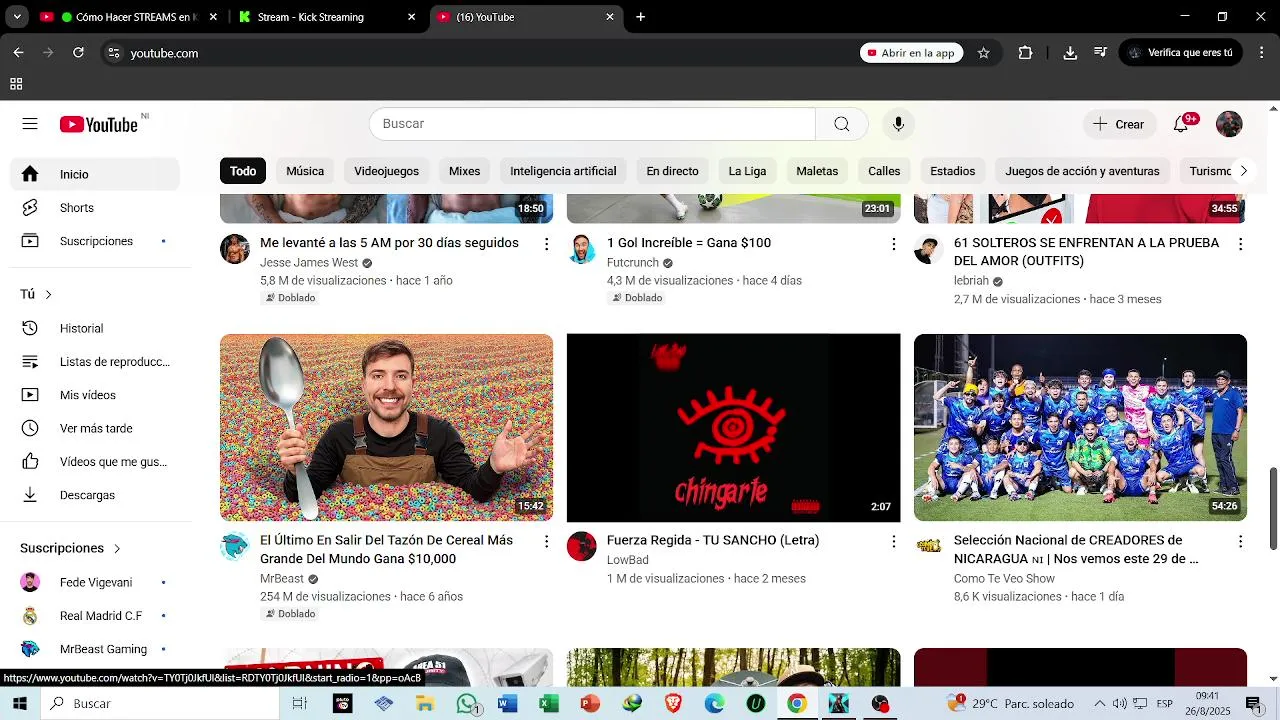
Task: Open Chrome extensions puzzle icon
Action: pos(1025,53)
